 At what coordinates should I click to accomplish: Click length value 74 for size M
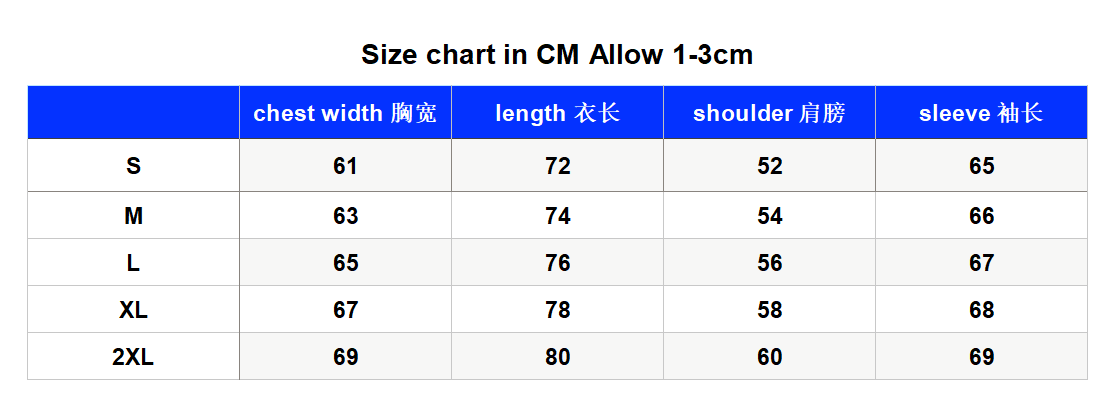(x=557, y=216)
